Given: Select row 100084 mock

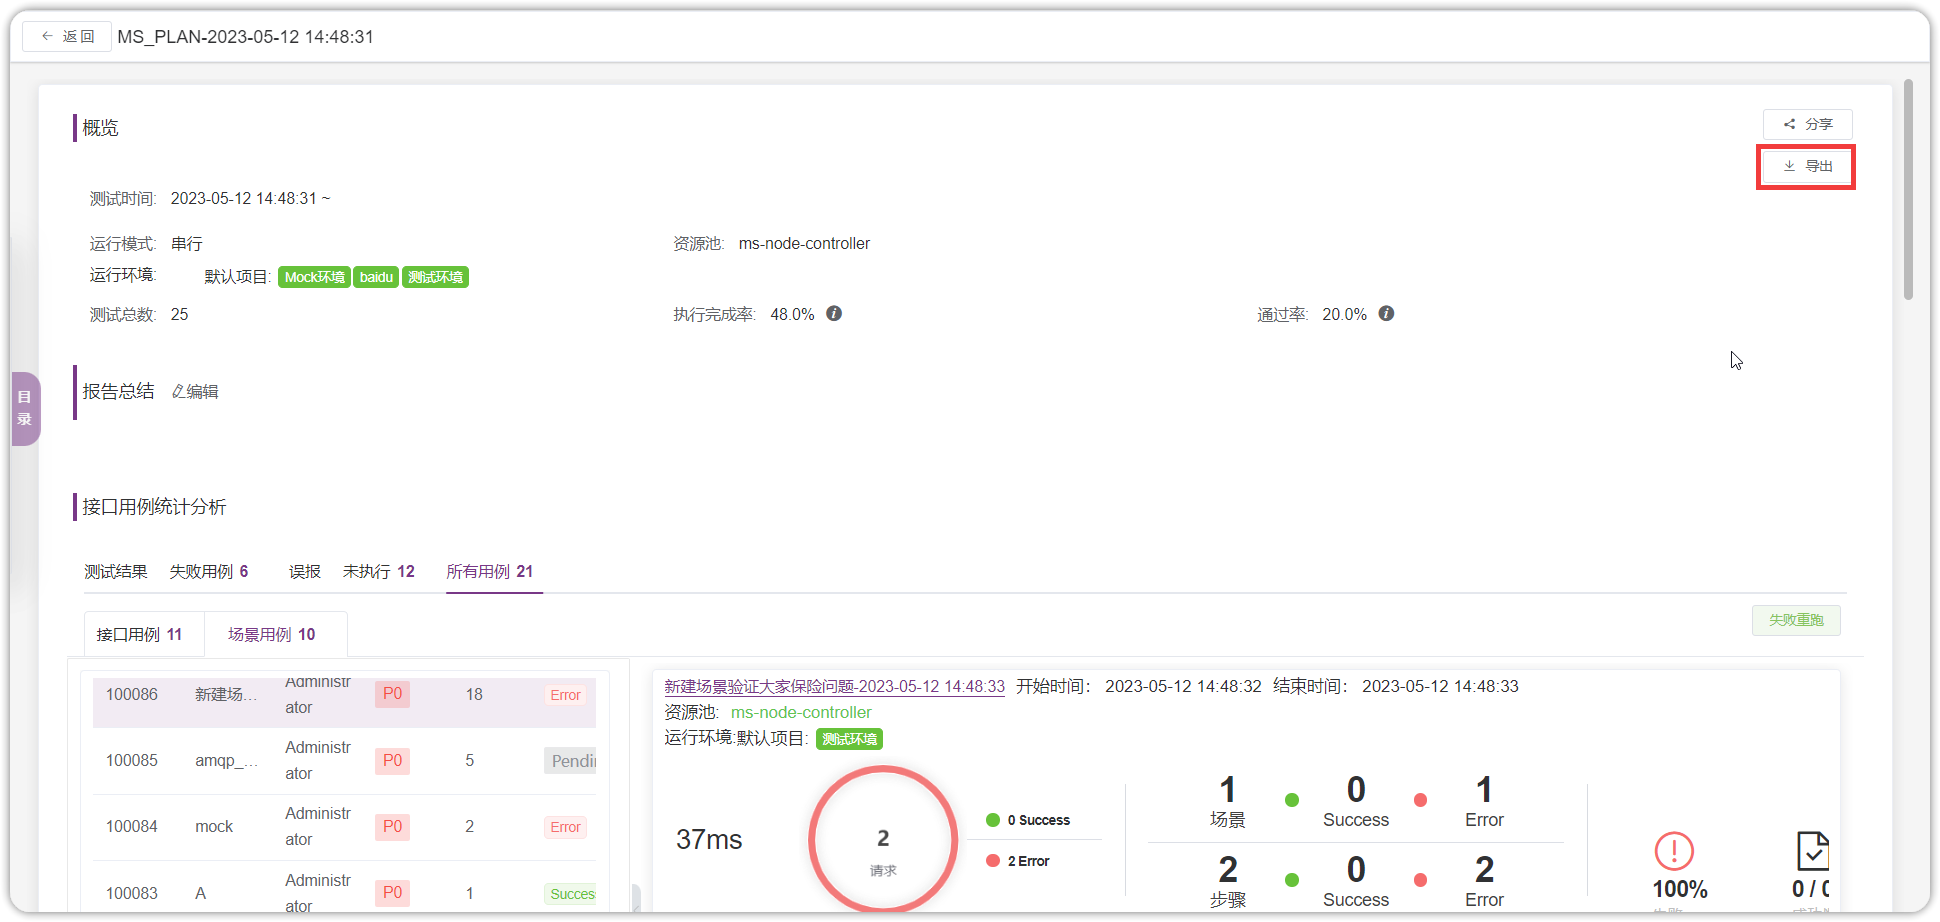Looking at the screenshot, I should pyautogui.click(x=344, y=827).
